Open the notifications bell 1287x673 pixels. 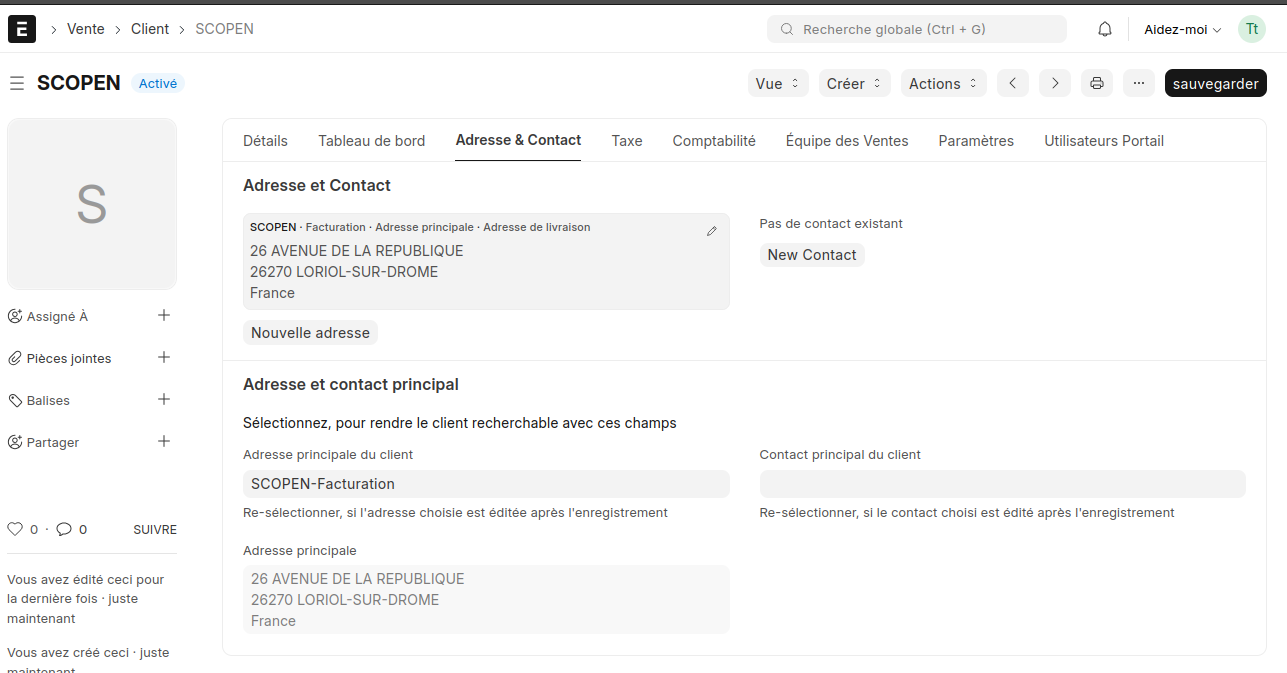pos(1105,30)
